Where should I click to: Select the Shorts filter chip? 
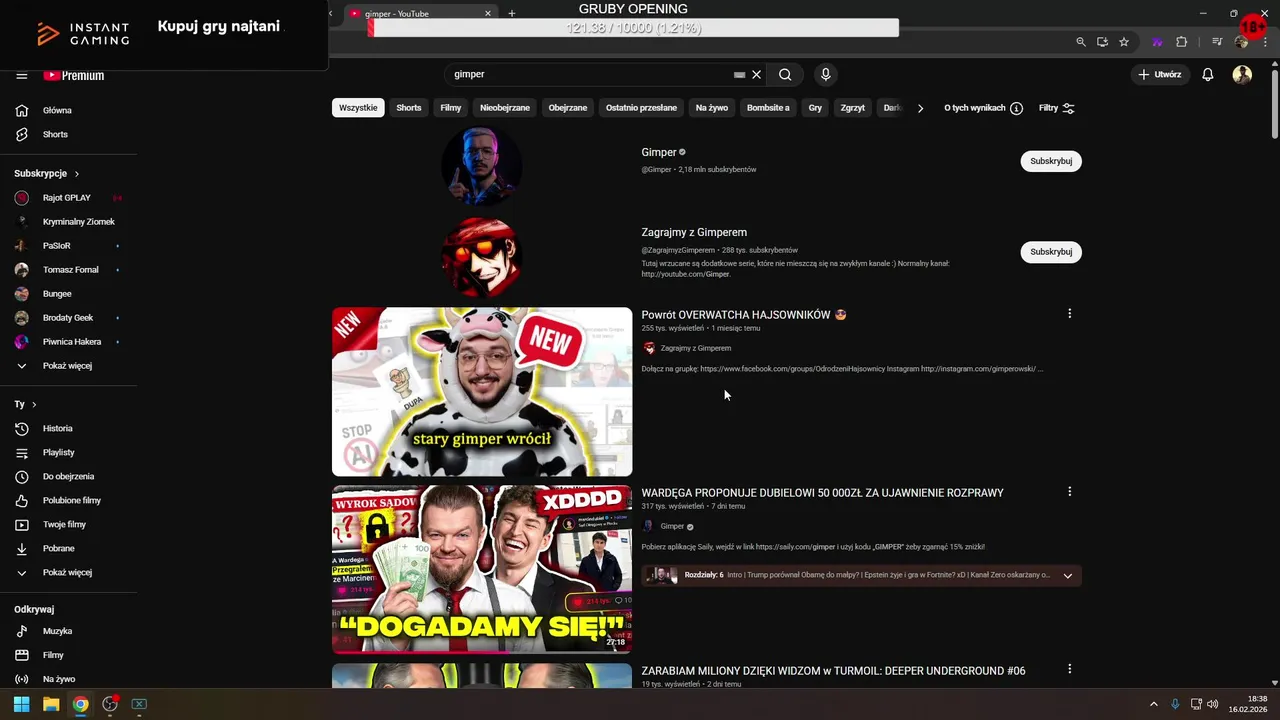point(409,108)
